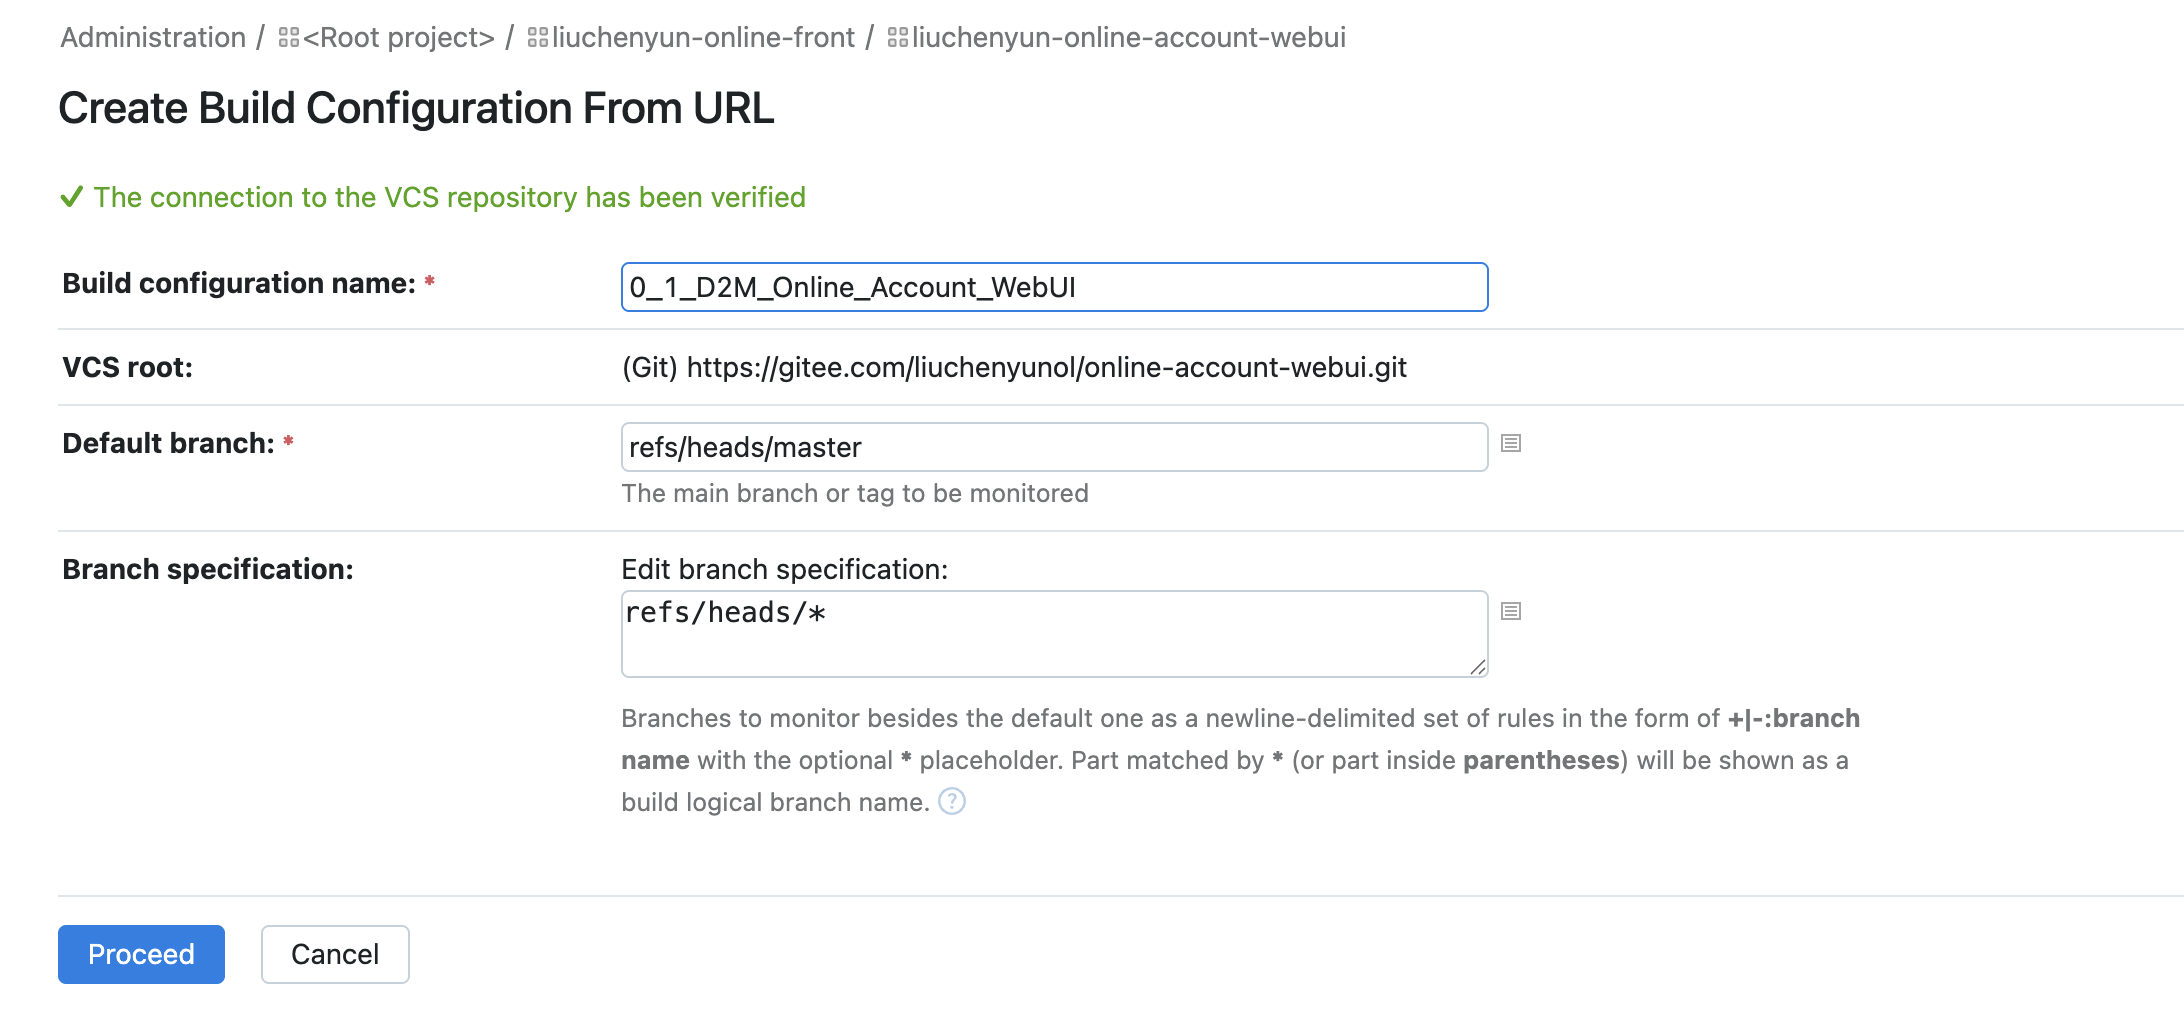This screenshot has width=2184, height=1028.
Task: Open the branch specification help icon
Action: pyautogui.click(x=952, y=802)
